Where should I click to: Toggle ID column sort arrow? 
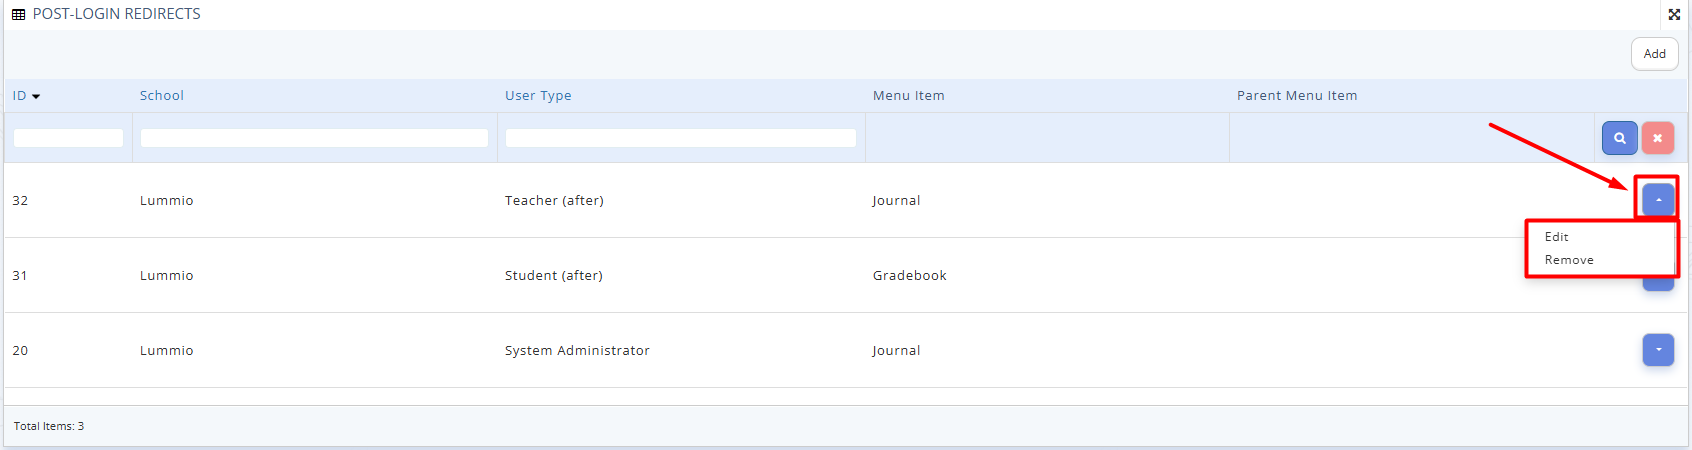coord(36,96)
